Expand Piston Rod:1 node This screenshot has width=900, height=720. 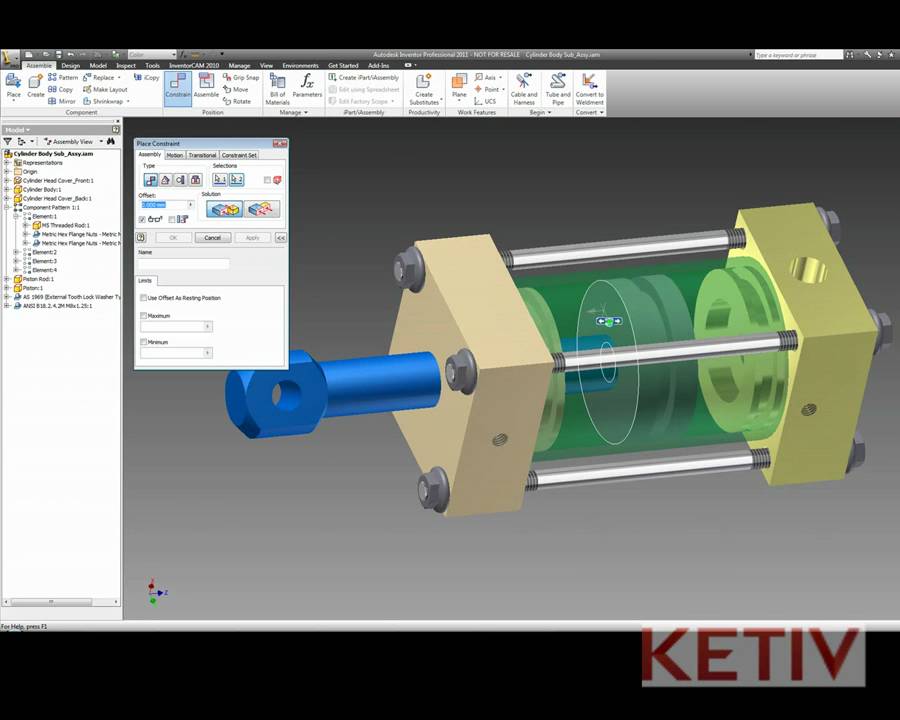[7, 279]
